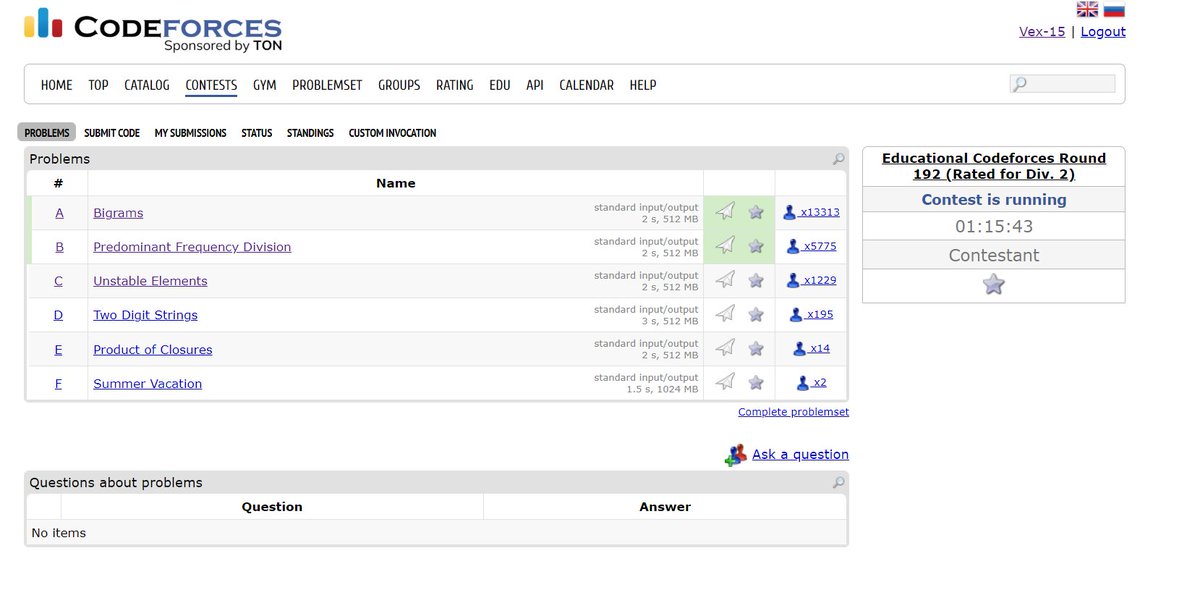Click the submit icon for Summer Vacation
The width and height of the screenshot is (1200, 590).
pos(726,381)
